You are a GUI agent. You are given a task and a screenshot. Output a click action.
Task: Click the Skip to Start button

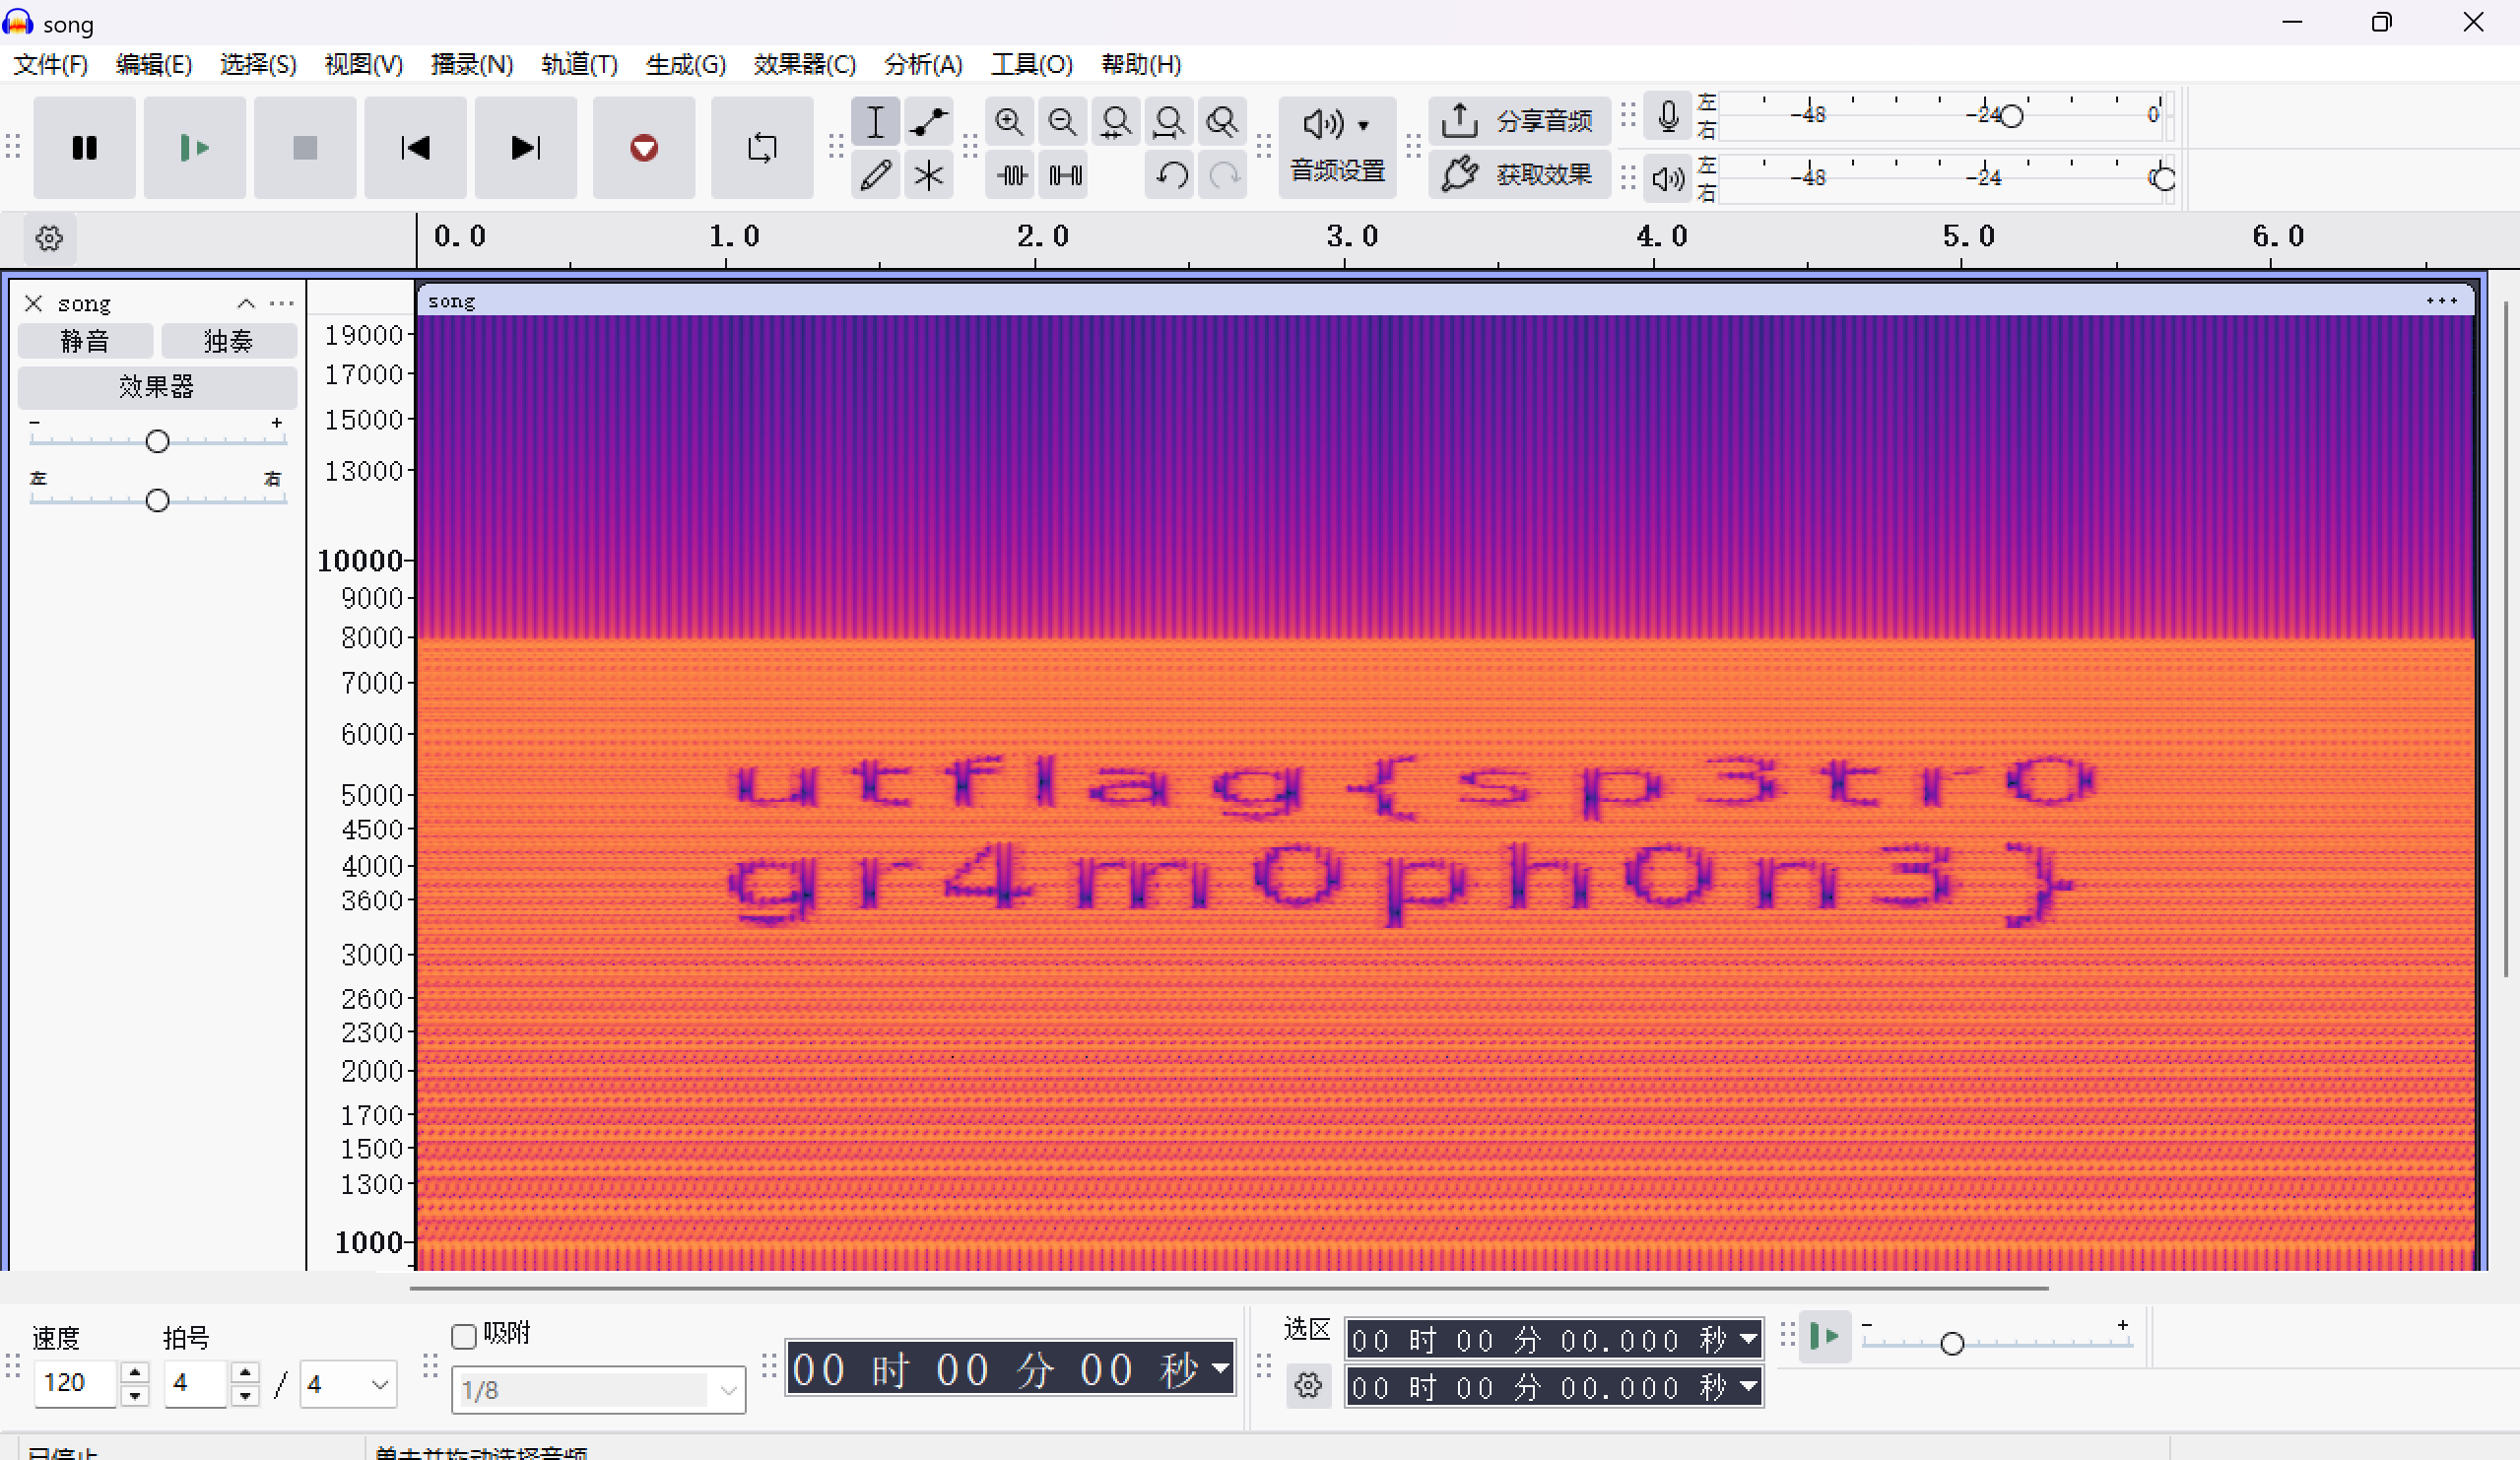tap(415, 148)
